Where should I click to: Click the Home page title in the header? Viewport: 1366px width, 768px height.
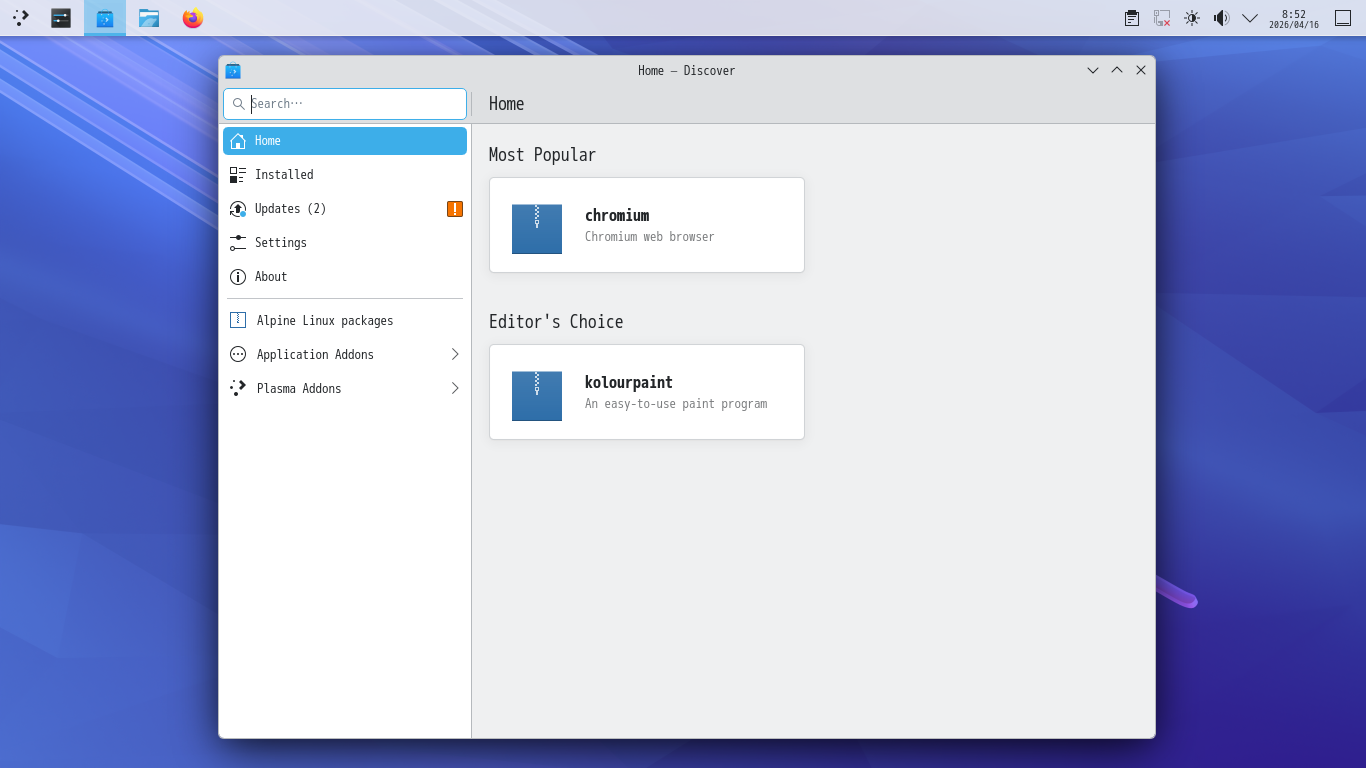506,104
